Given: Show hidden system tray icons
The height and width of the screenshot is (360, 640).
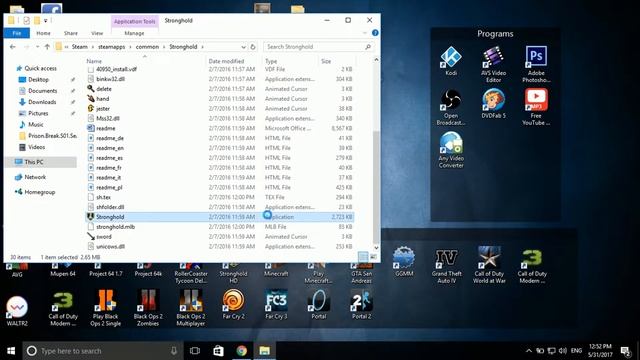Looking at the screenshot, I should click(x=529, y=351).
